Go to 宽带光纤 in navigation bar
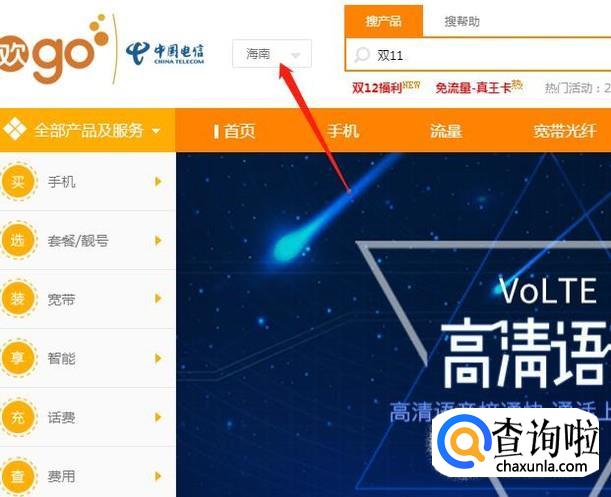The image size is (611, 497). coord(565,131)
